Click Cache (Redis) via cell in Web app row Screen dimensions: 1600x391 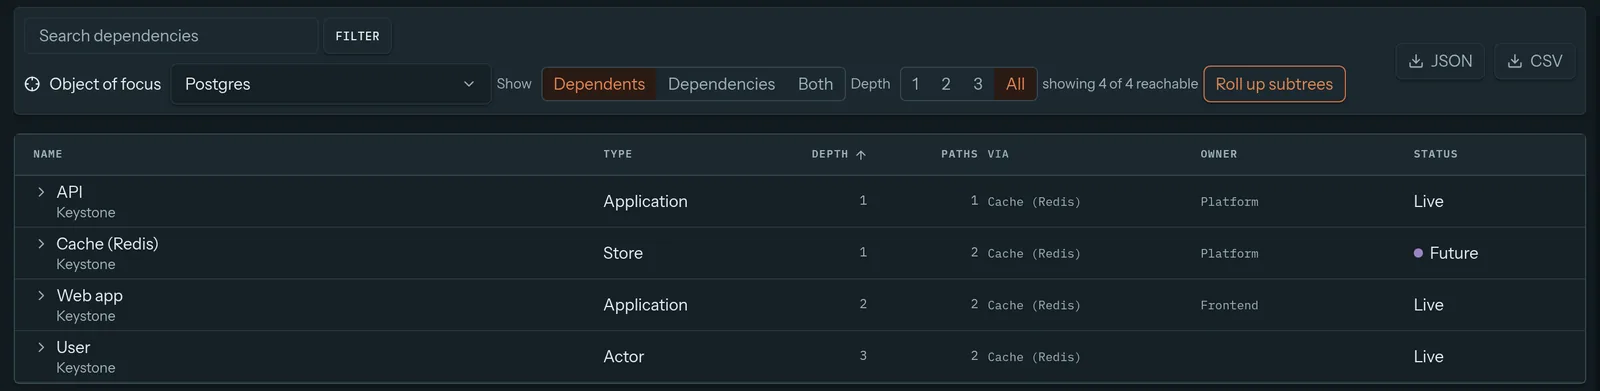[x=1034, y=305]
